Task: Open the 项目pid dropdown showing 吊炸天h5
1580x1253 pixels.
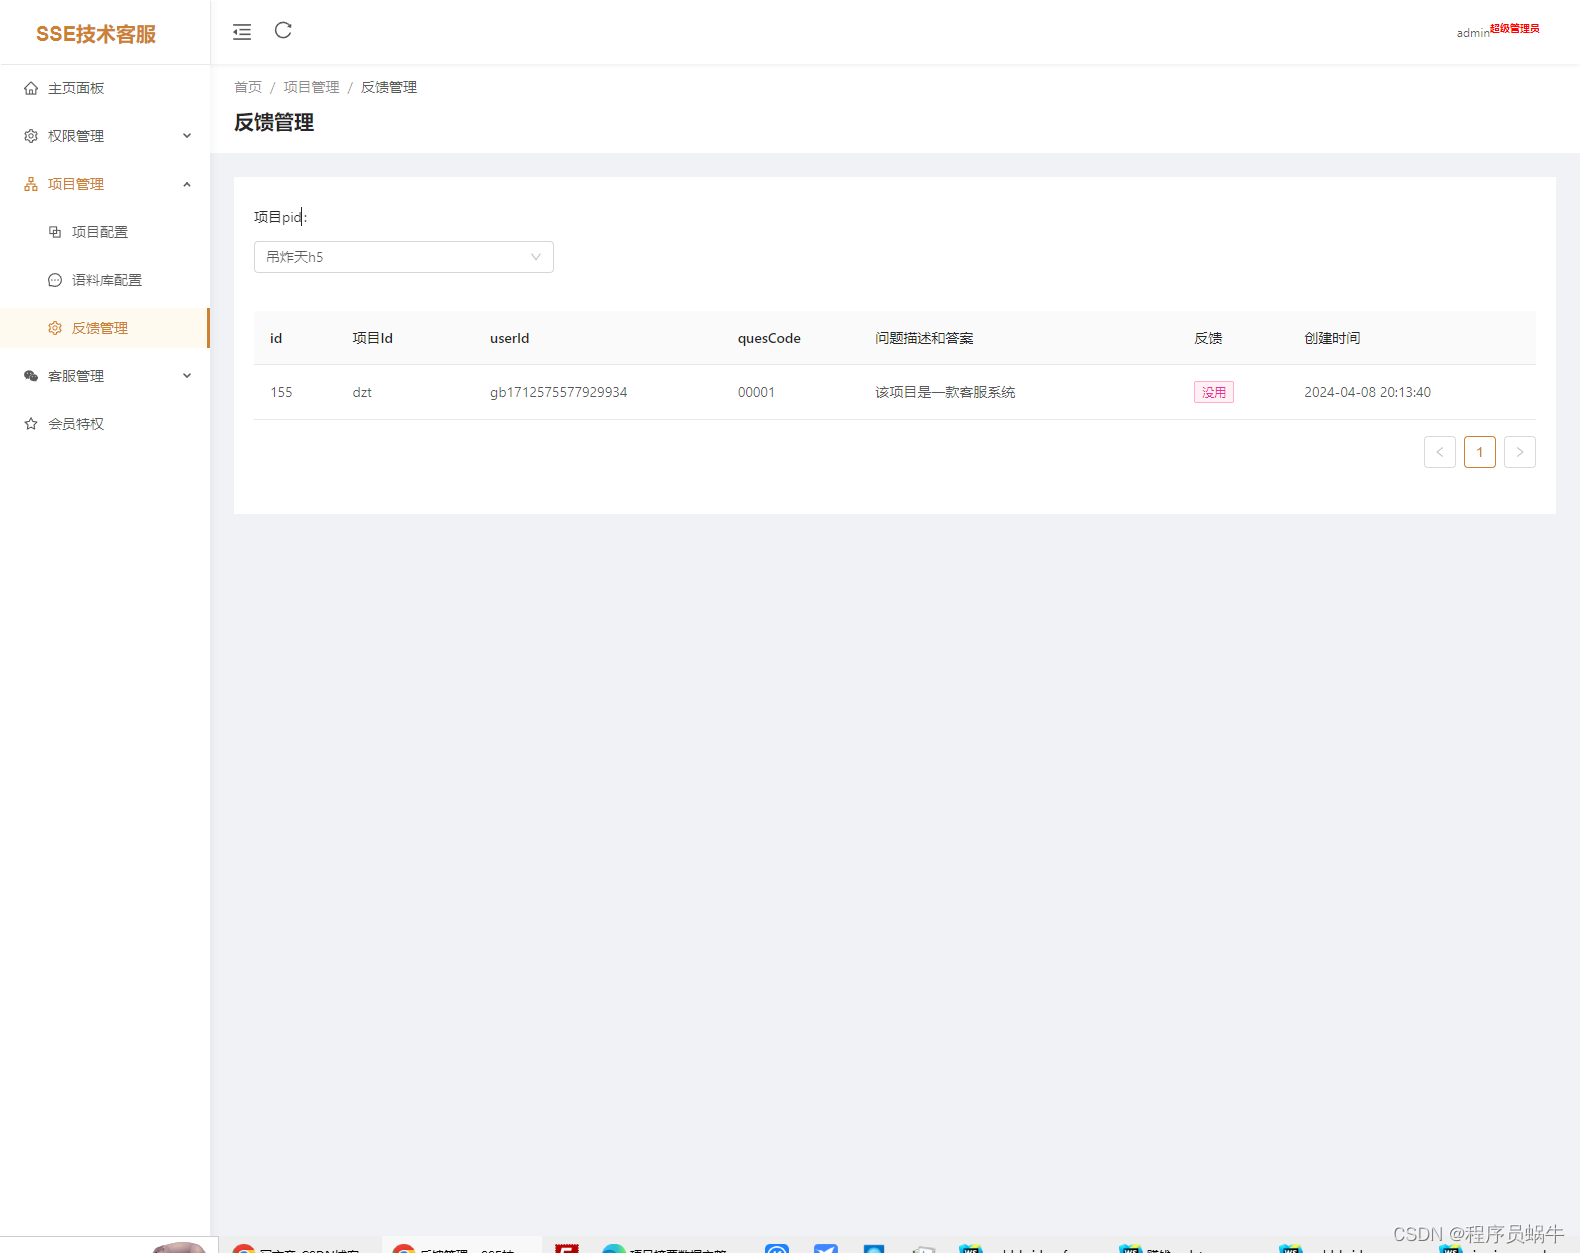Action: [x=404, y=257]
